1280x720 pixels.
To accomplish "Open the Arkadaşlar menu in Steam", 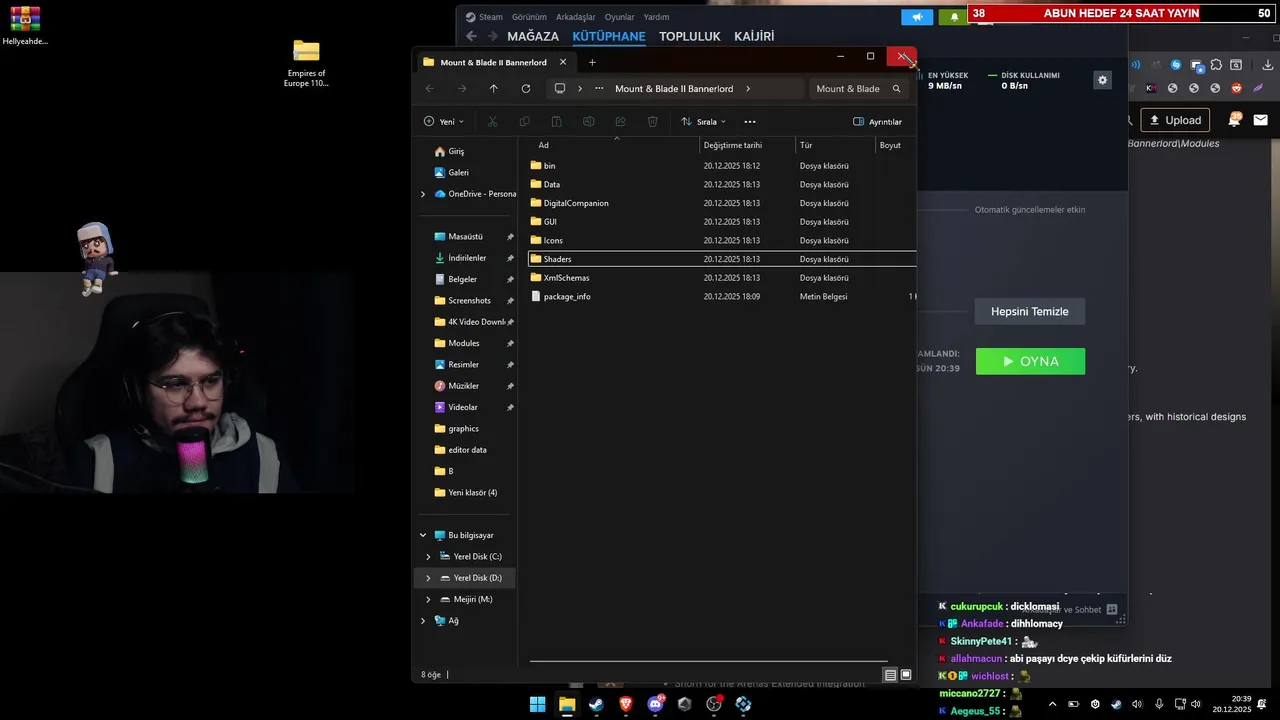I will click(575, 17).
